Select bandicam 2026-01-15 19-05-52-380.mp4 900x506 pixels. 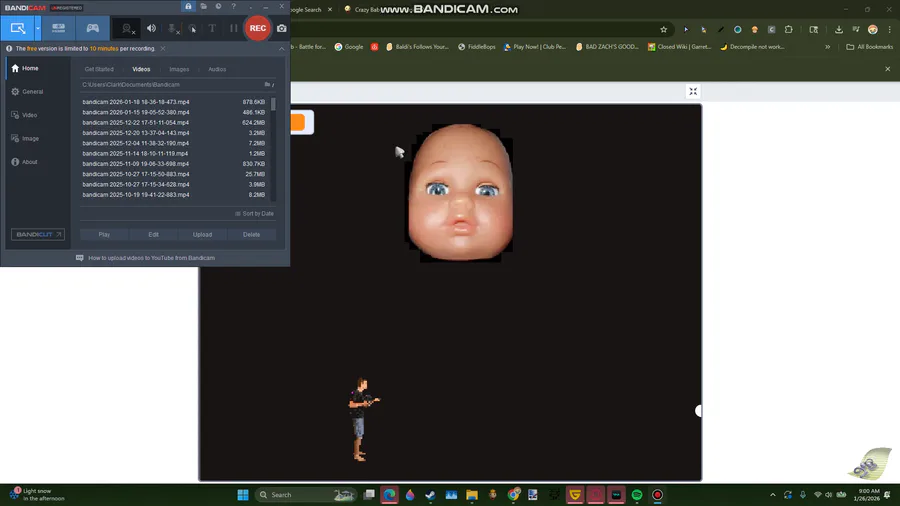coord(174,112)
